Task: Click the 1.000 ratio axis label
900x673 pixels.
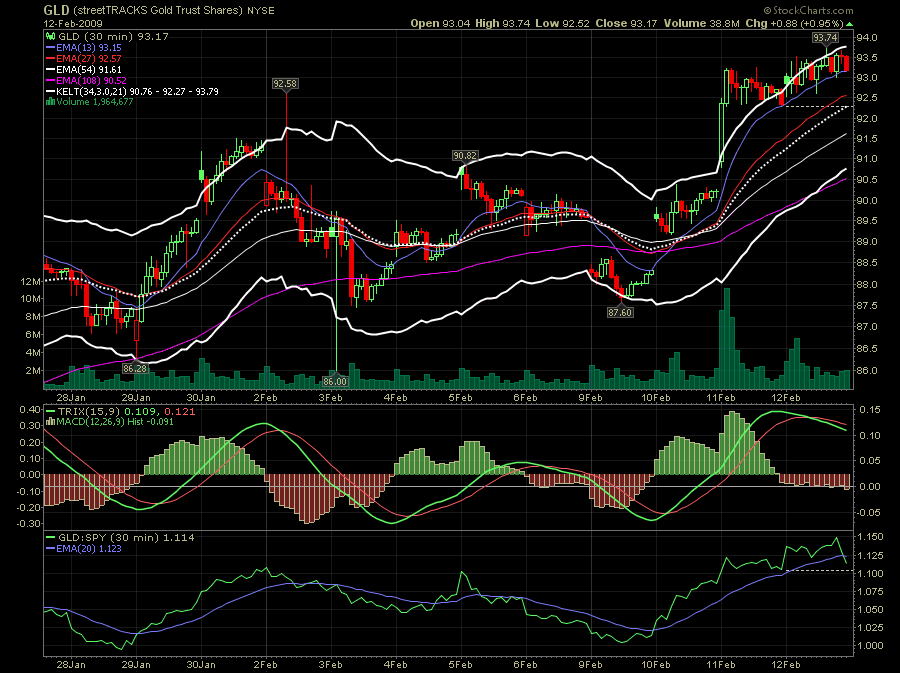Action: pos(870,645)
